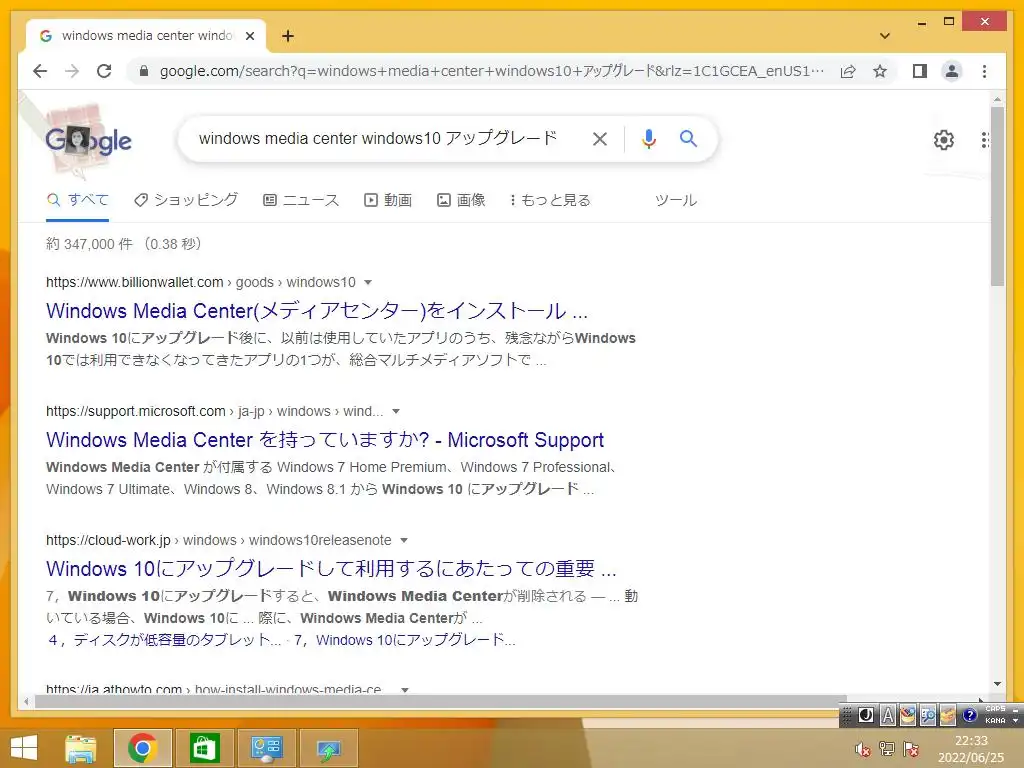The height and width of the screenshot is (768, 1024).
Task: Open Control Panel taskbar icon
Action: [266, 748]
